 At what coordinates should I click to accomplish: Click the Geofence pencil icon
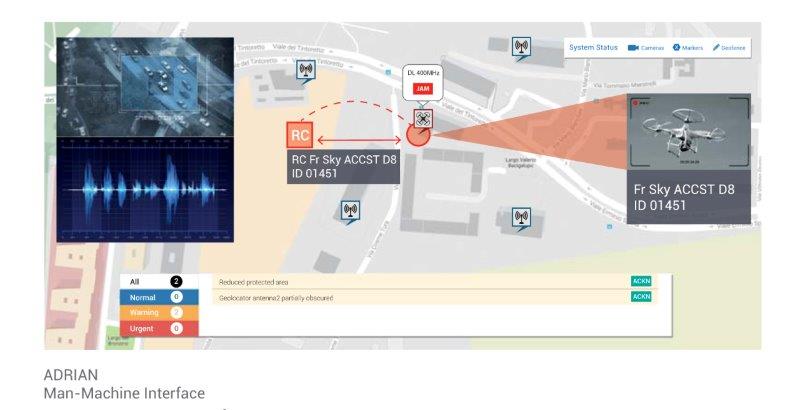(x=716, y=47)
